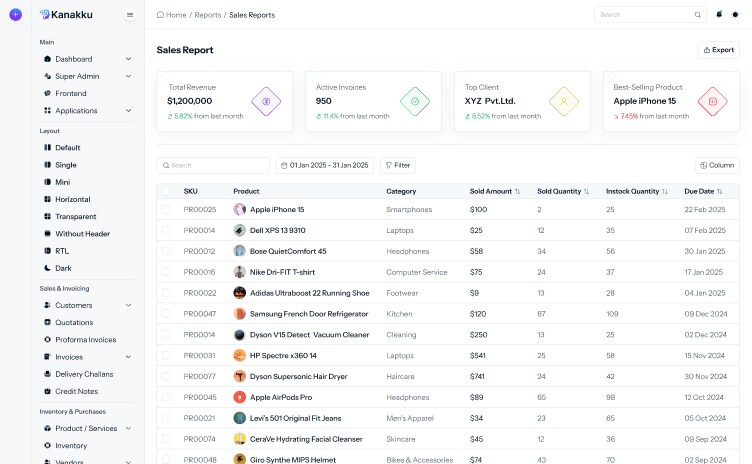Open the date range picker 01 Jan 2025
Screen dimensions: 752x464
point(324,165)
